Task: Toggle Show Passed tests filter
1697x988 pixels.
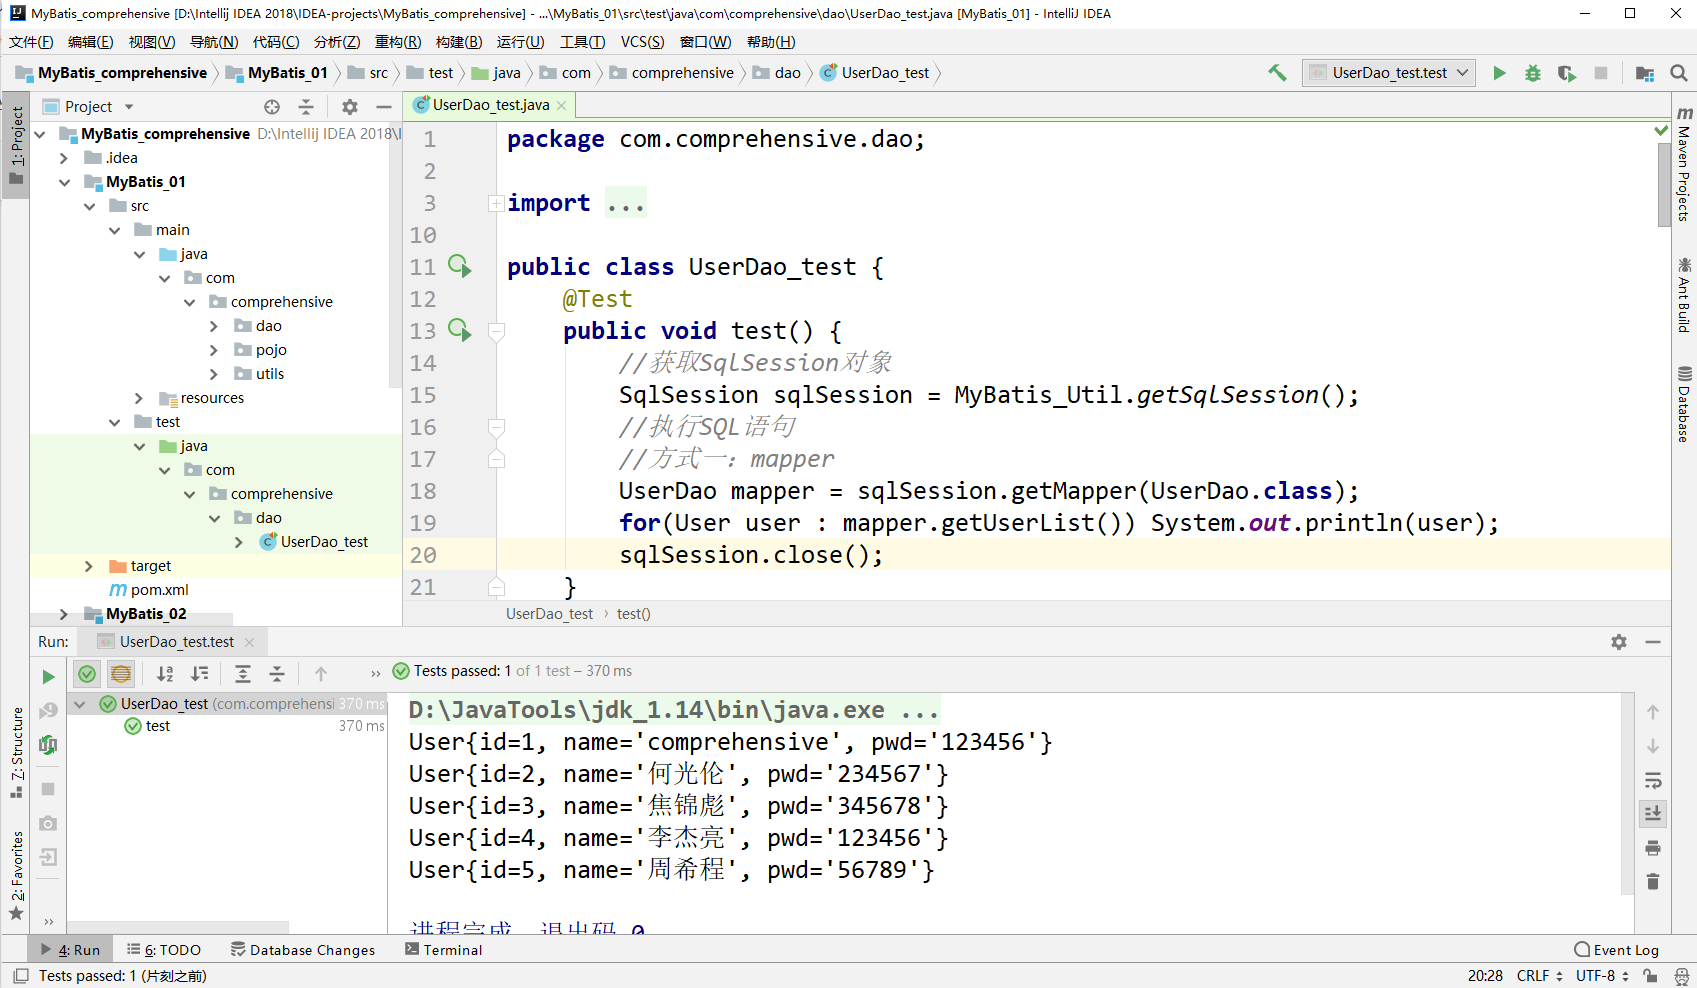Action: click(87, 674)
